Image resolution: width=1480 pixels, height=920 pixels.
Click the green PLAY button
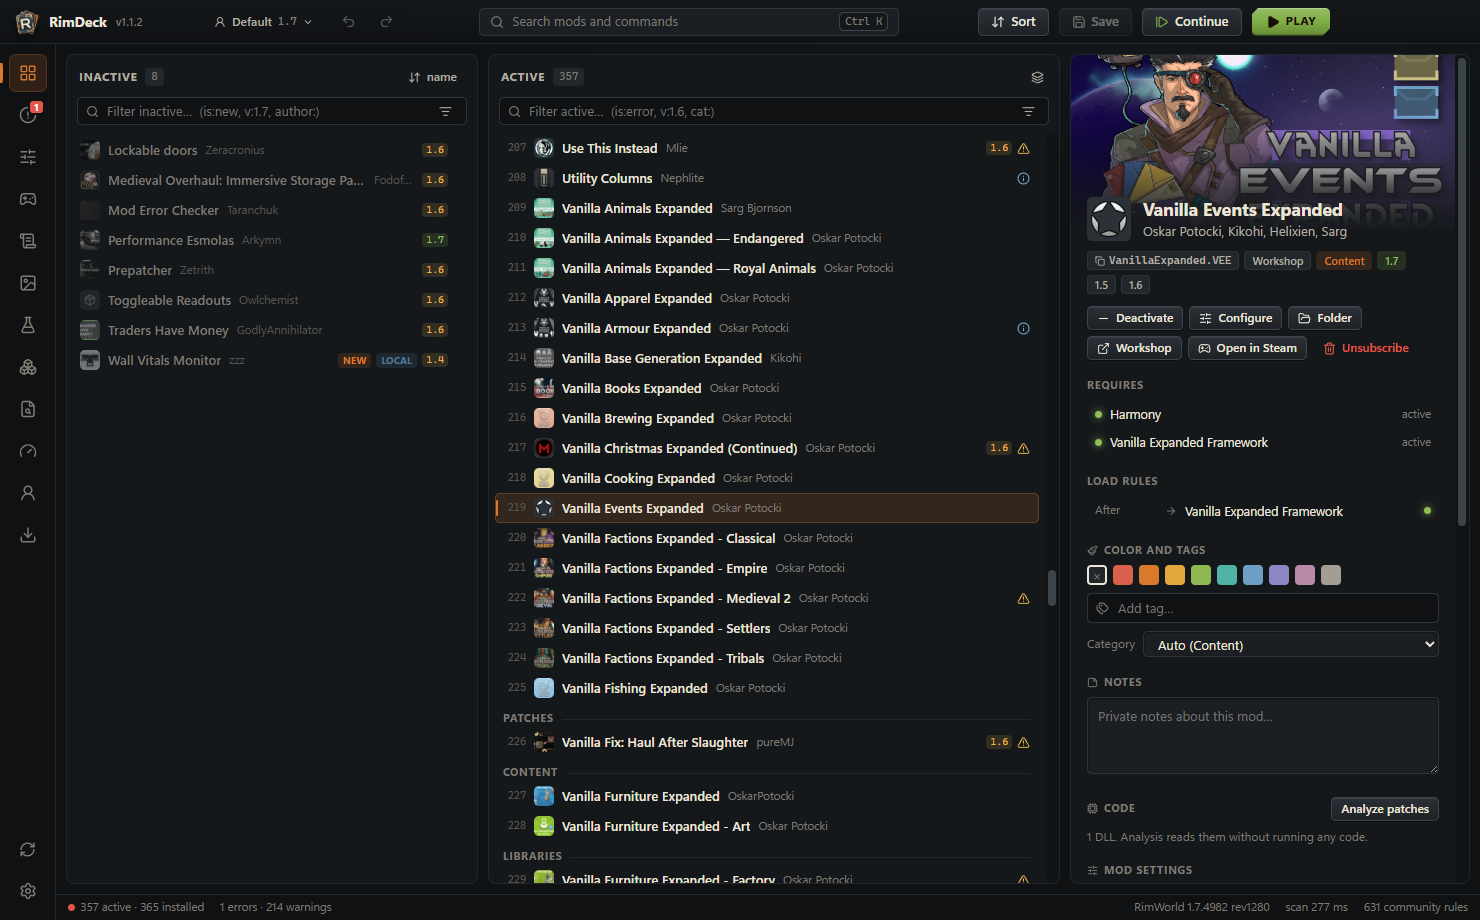[1291, 22]
